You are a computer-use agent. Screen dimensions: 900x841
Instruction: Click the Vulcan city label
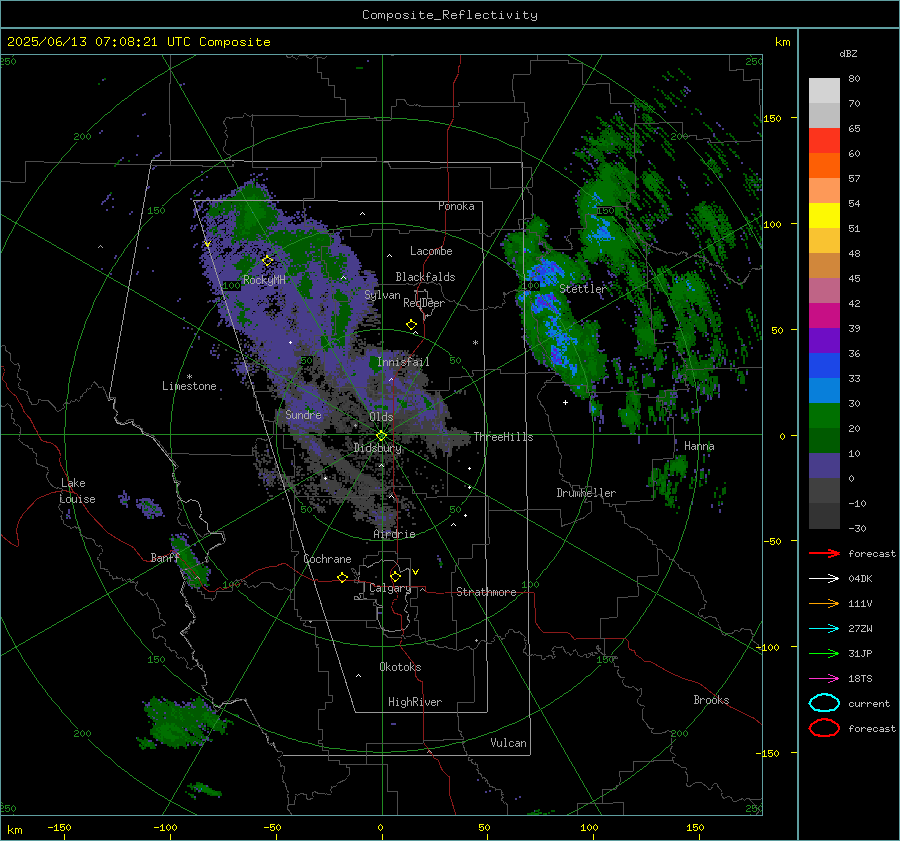tap(509, 743)
